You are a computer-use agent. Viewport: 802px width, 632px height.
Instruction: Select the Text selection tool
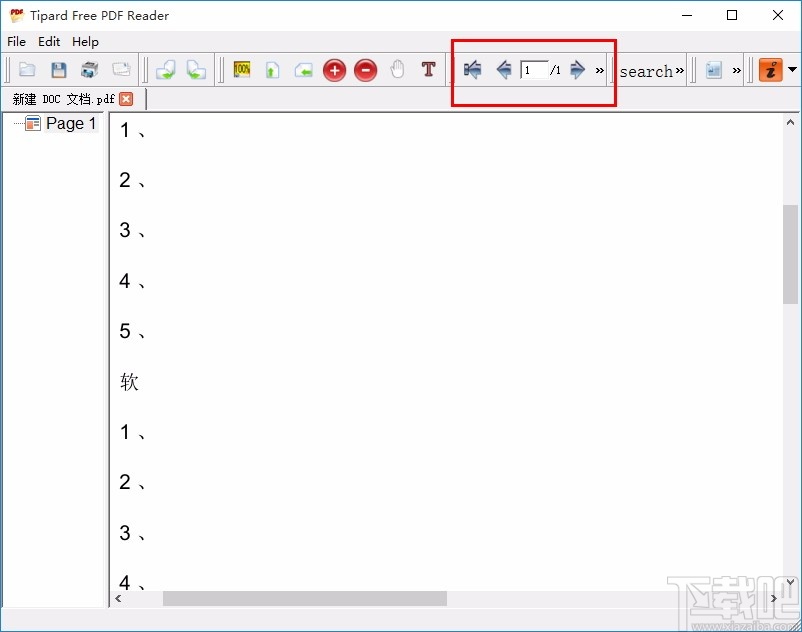click(x=429, y=69)
